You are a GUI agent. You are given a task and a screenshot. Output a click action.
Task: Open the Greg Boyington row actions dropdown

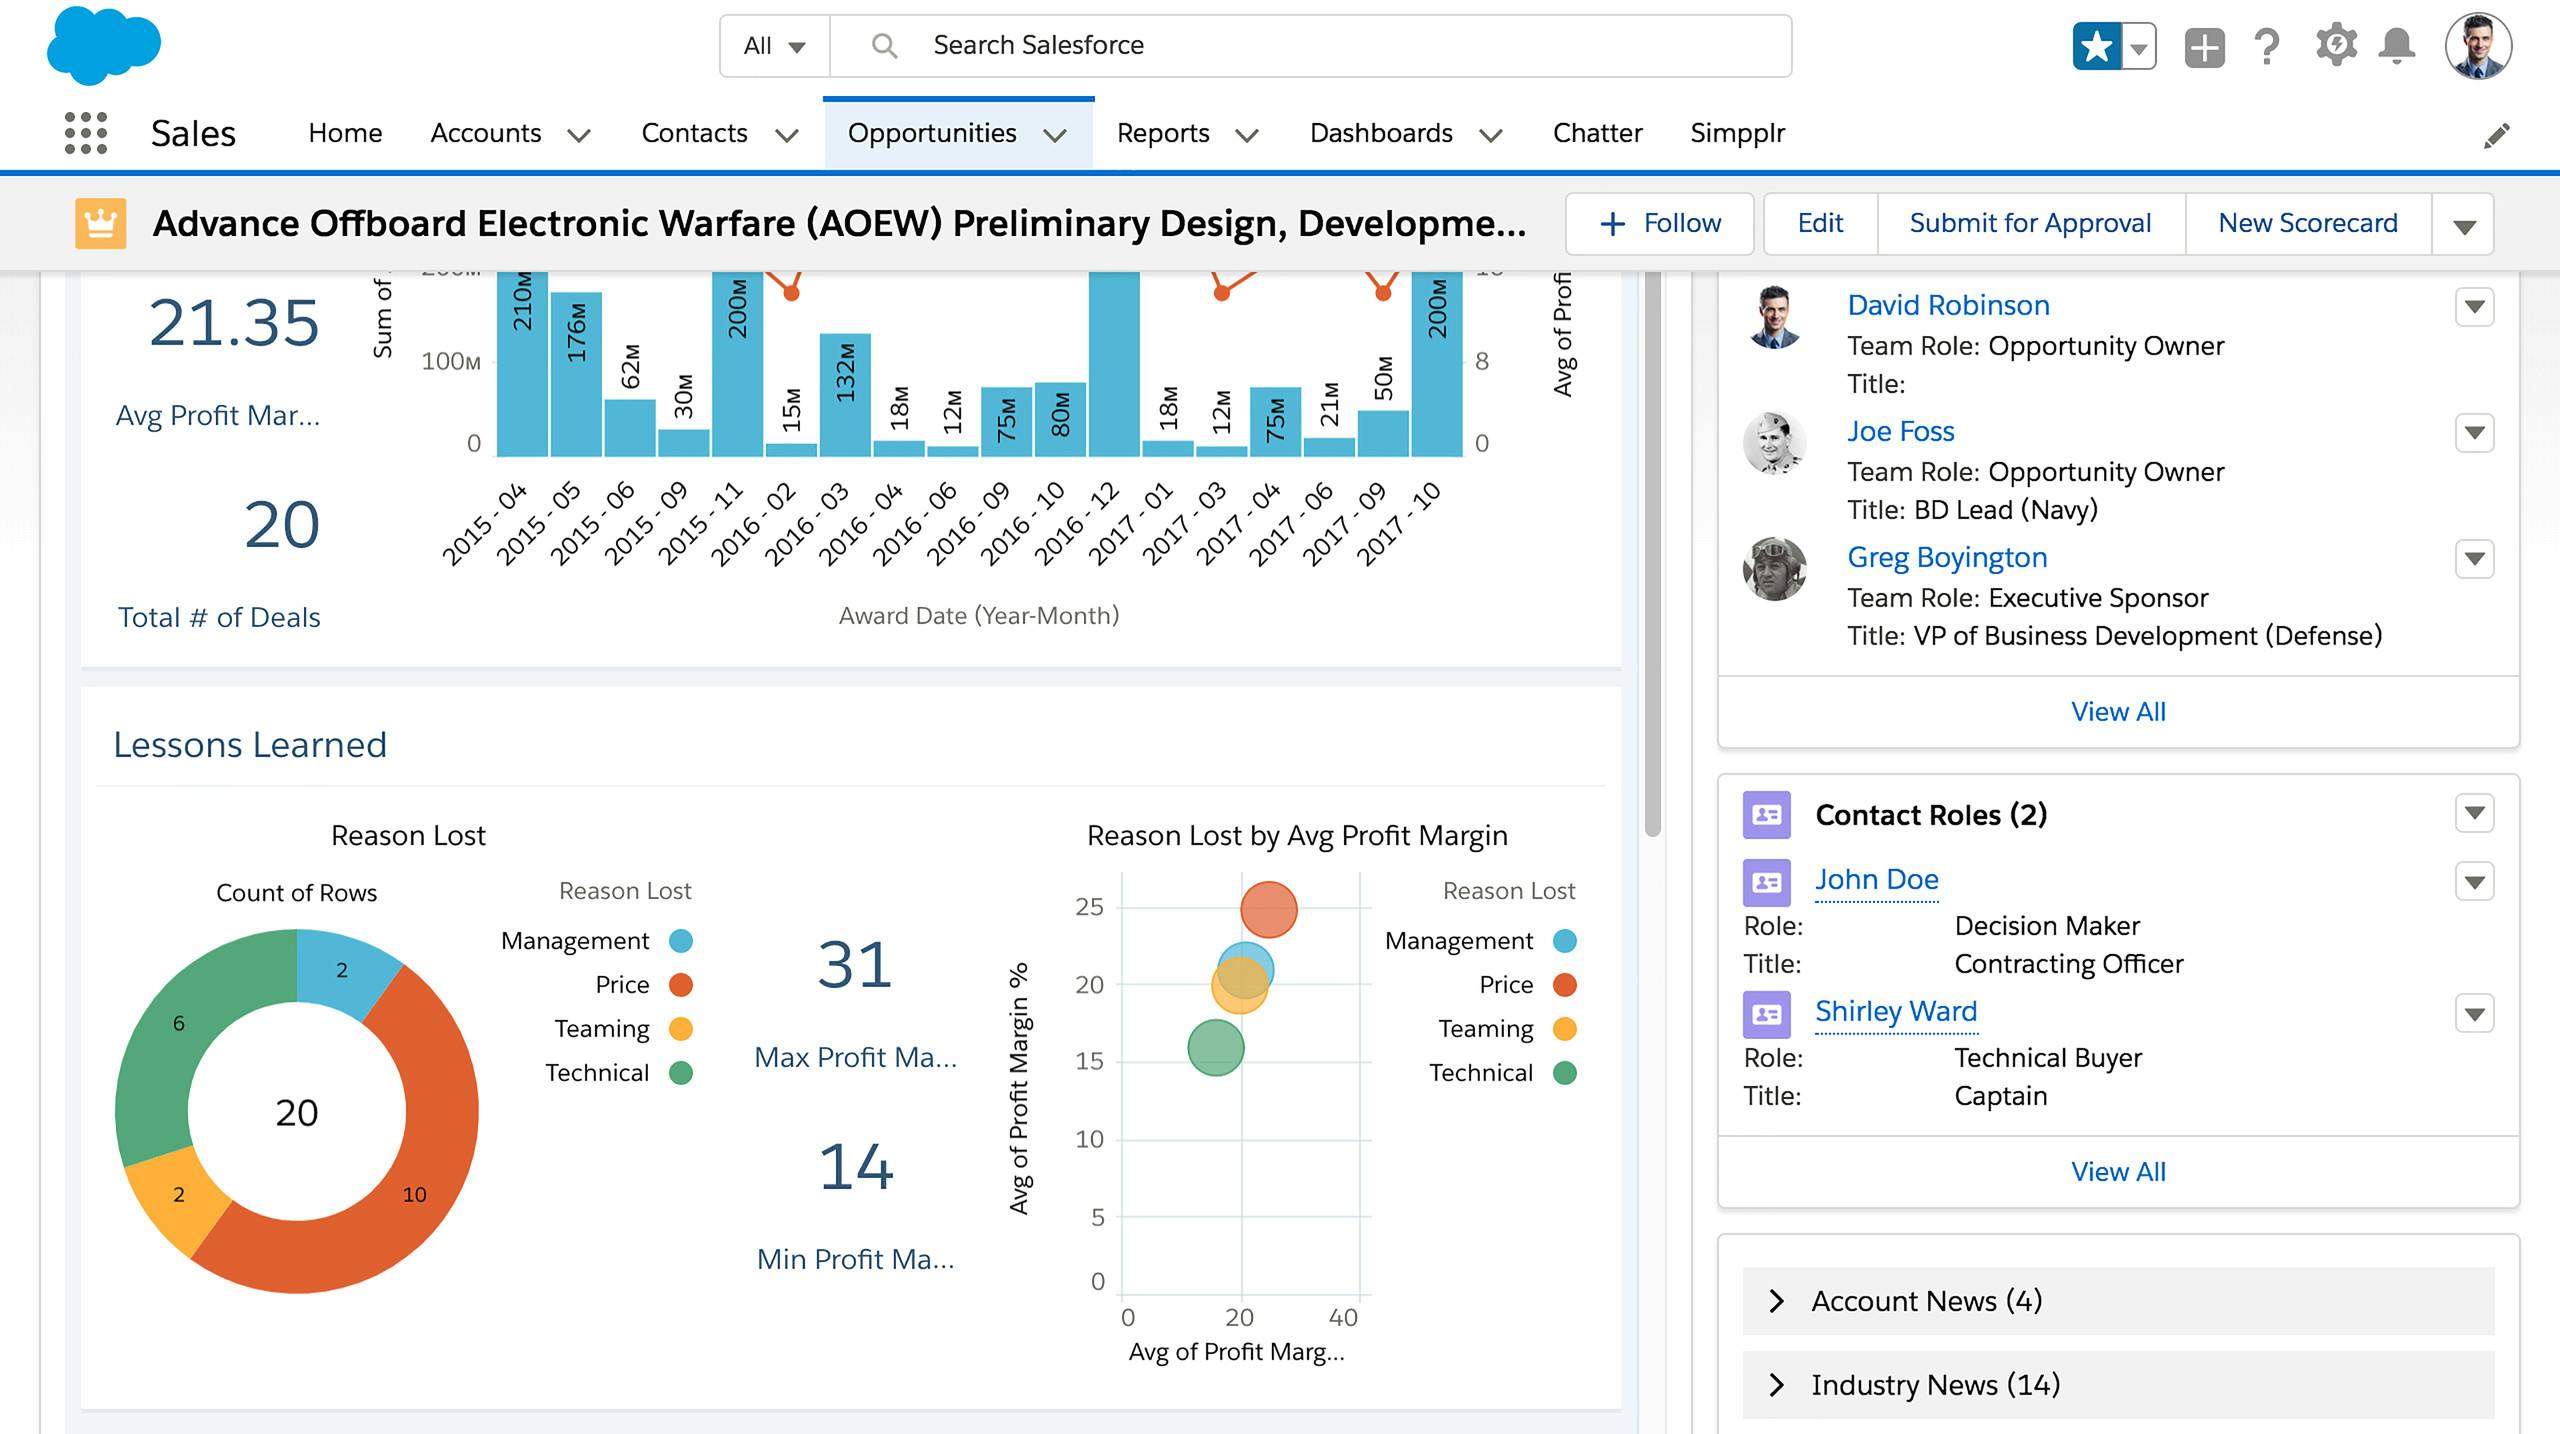point(2474,559)
